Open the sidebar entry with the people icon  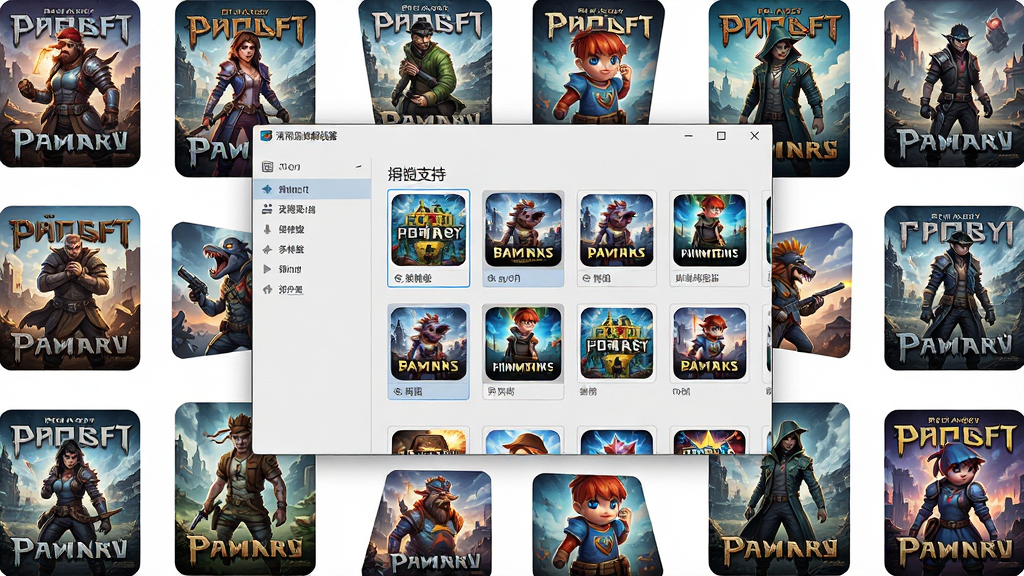[312, 209]
